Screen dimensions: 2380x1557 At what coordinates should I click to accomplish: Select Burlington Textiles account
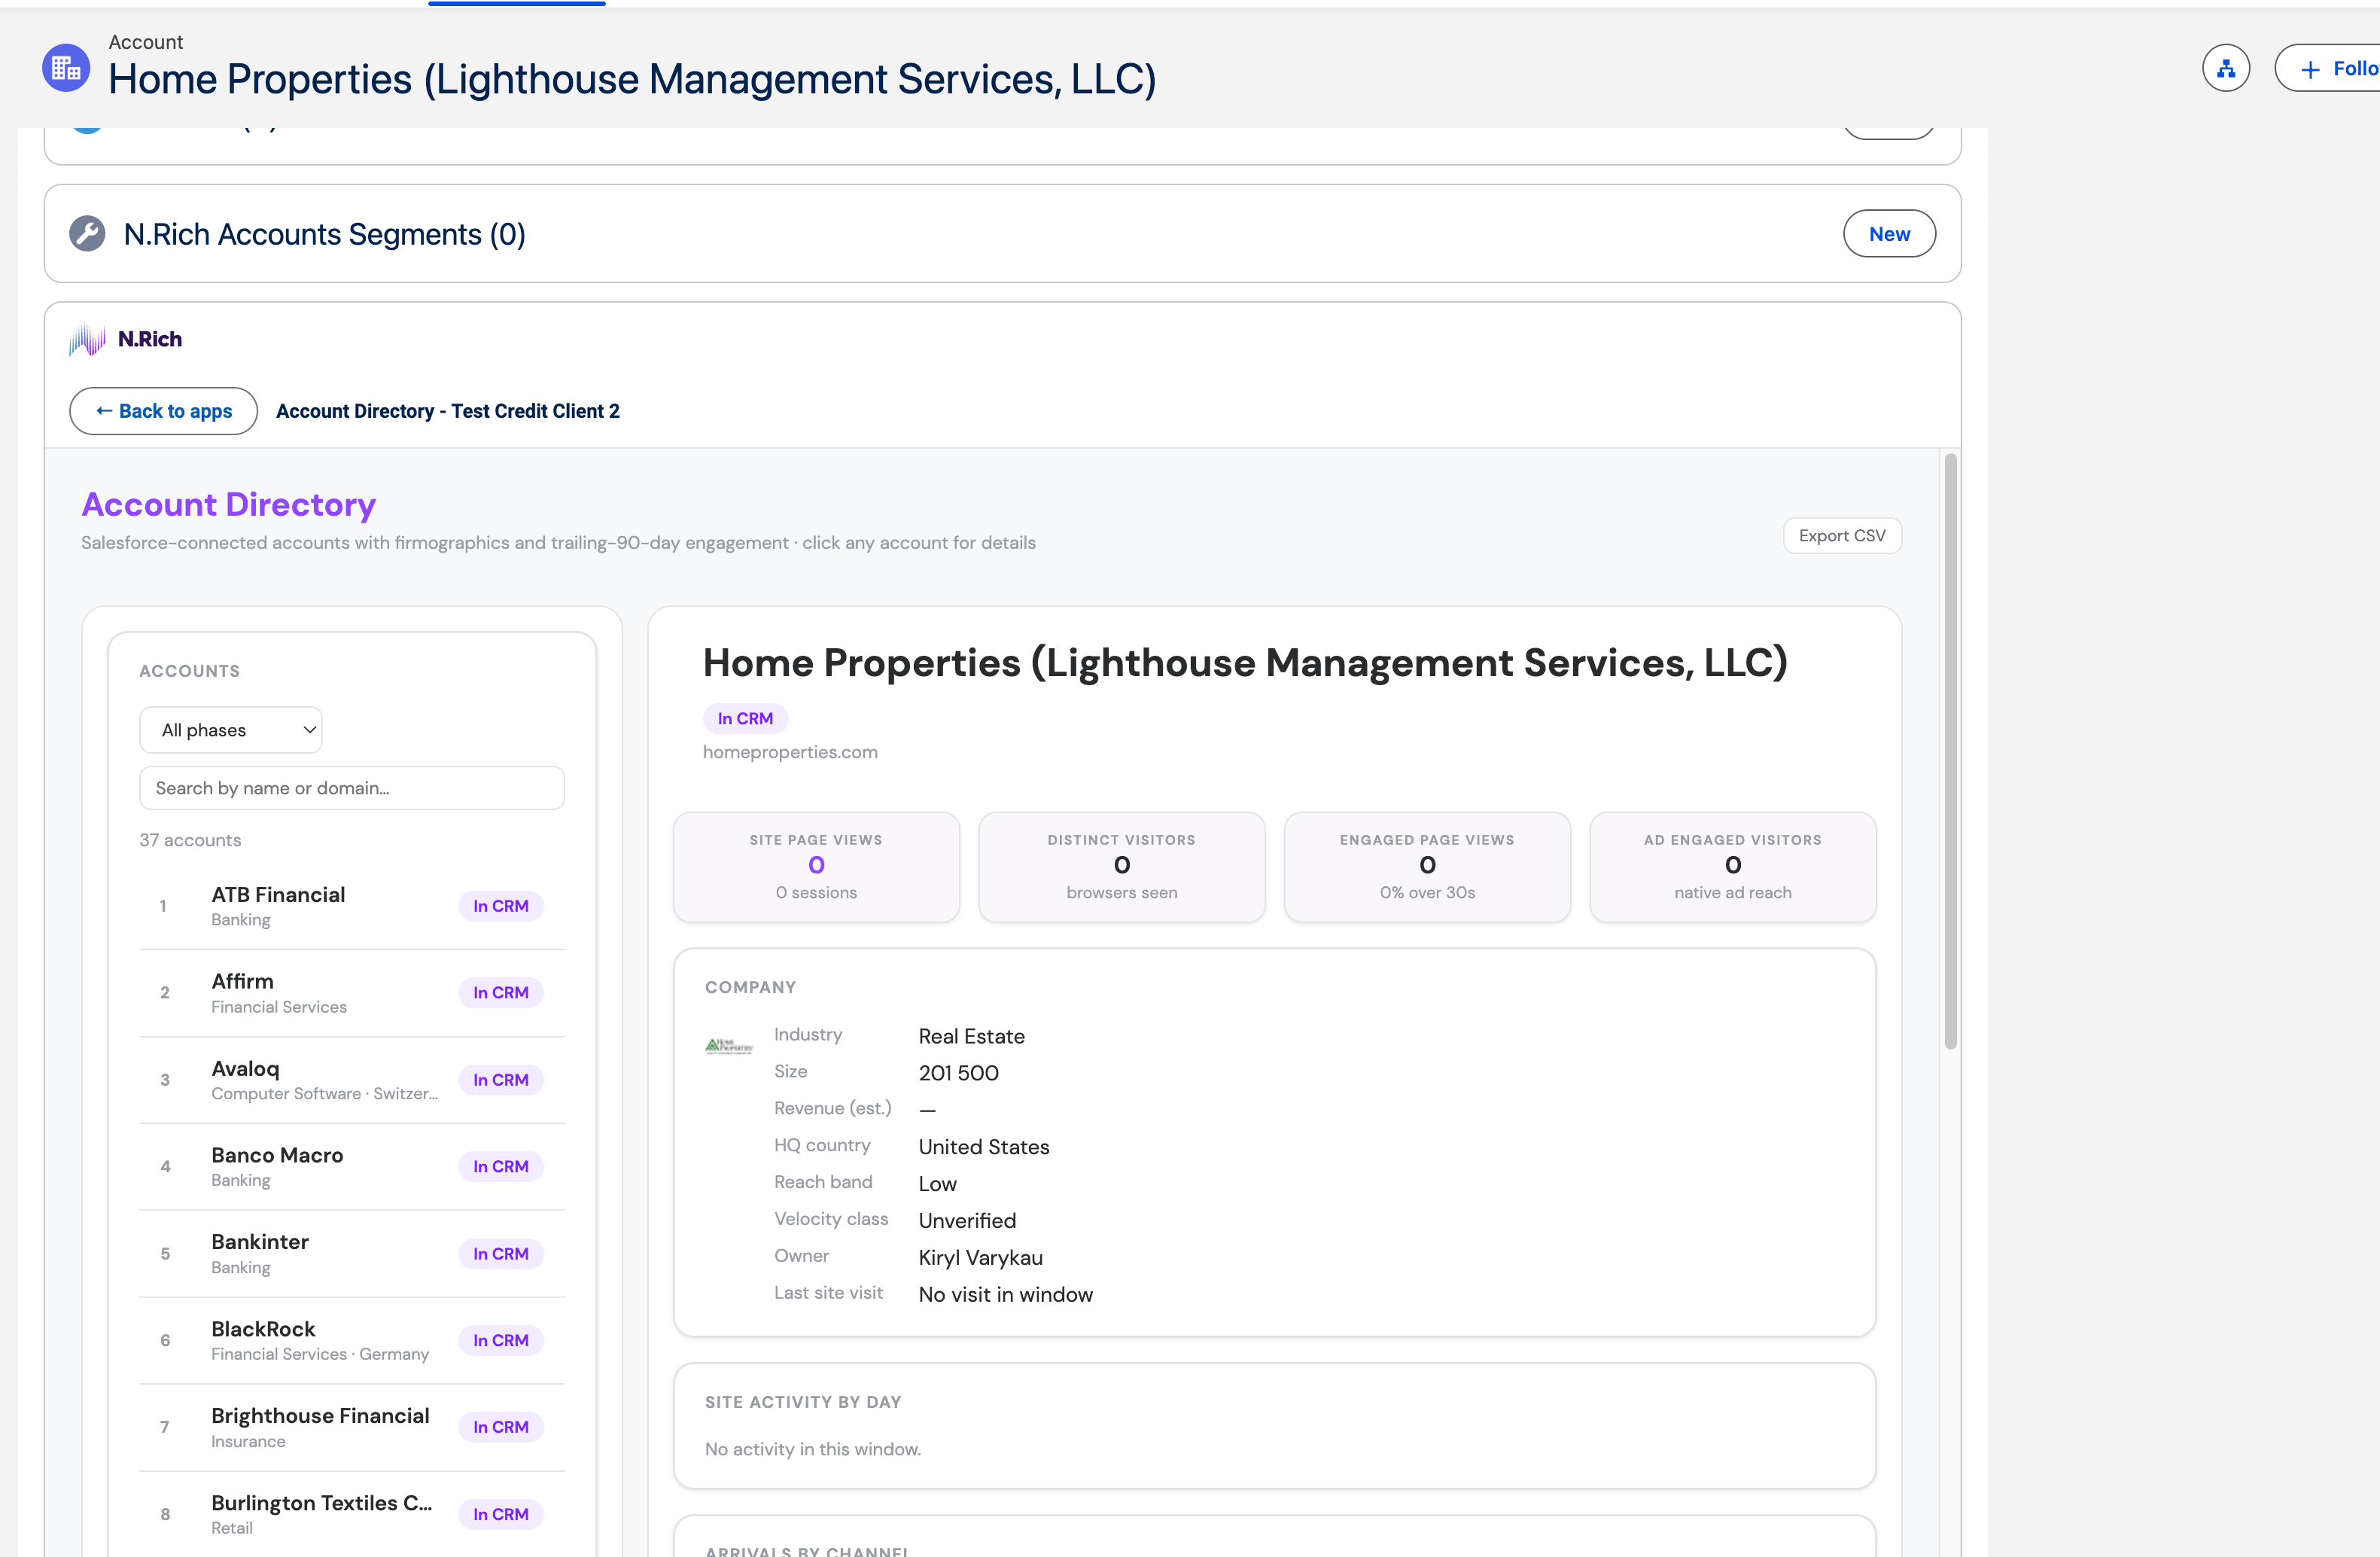coord(352,1514)
